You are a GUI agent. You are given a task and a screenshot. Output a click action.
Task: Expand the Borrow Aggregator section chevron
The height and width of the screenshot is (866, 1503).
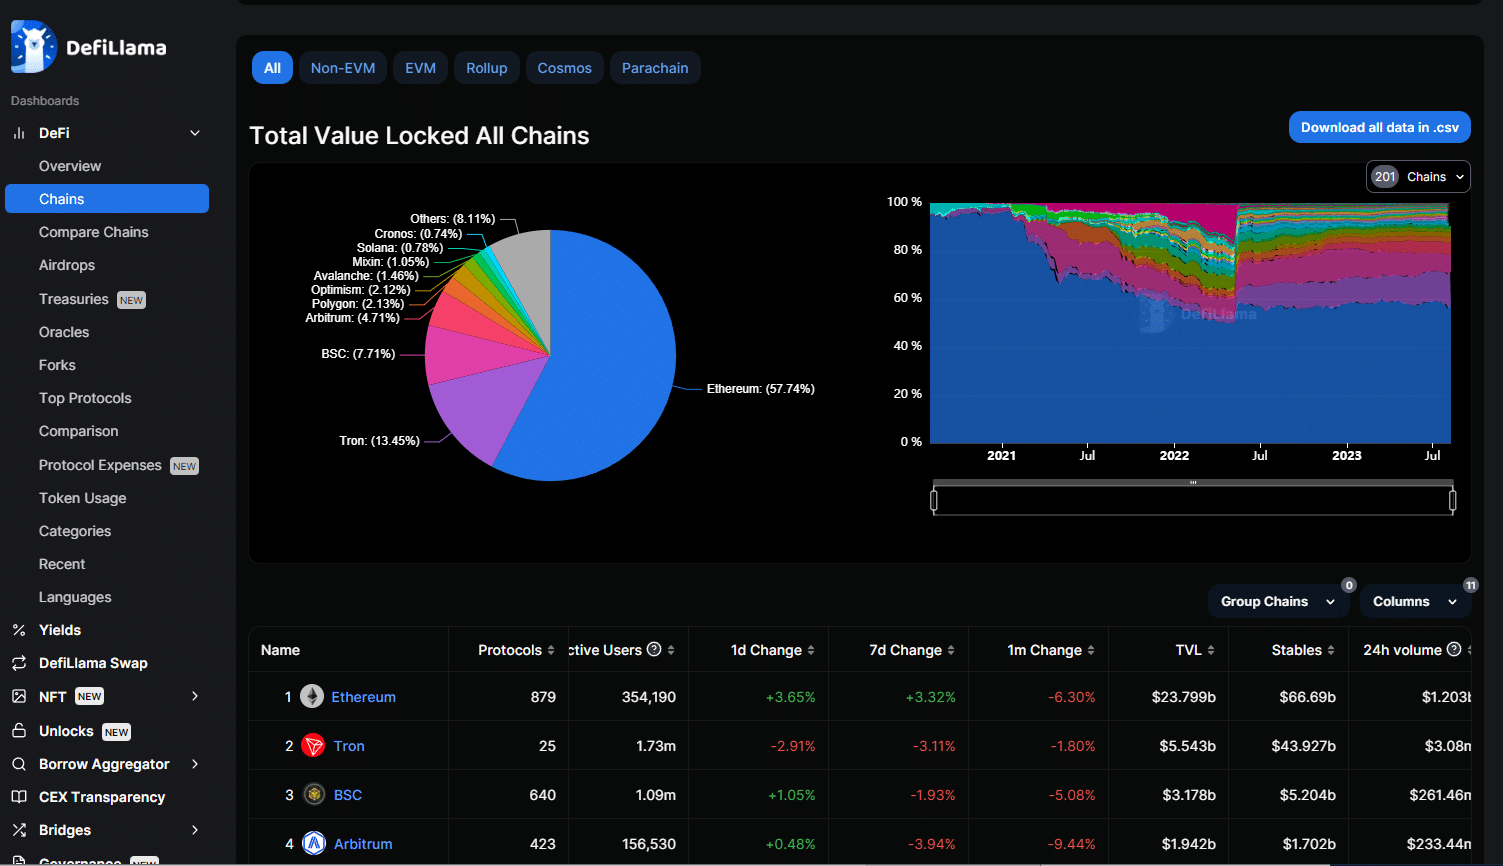(x=195, y=764)
